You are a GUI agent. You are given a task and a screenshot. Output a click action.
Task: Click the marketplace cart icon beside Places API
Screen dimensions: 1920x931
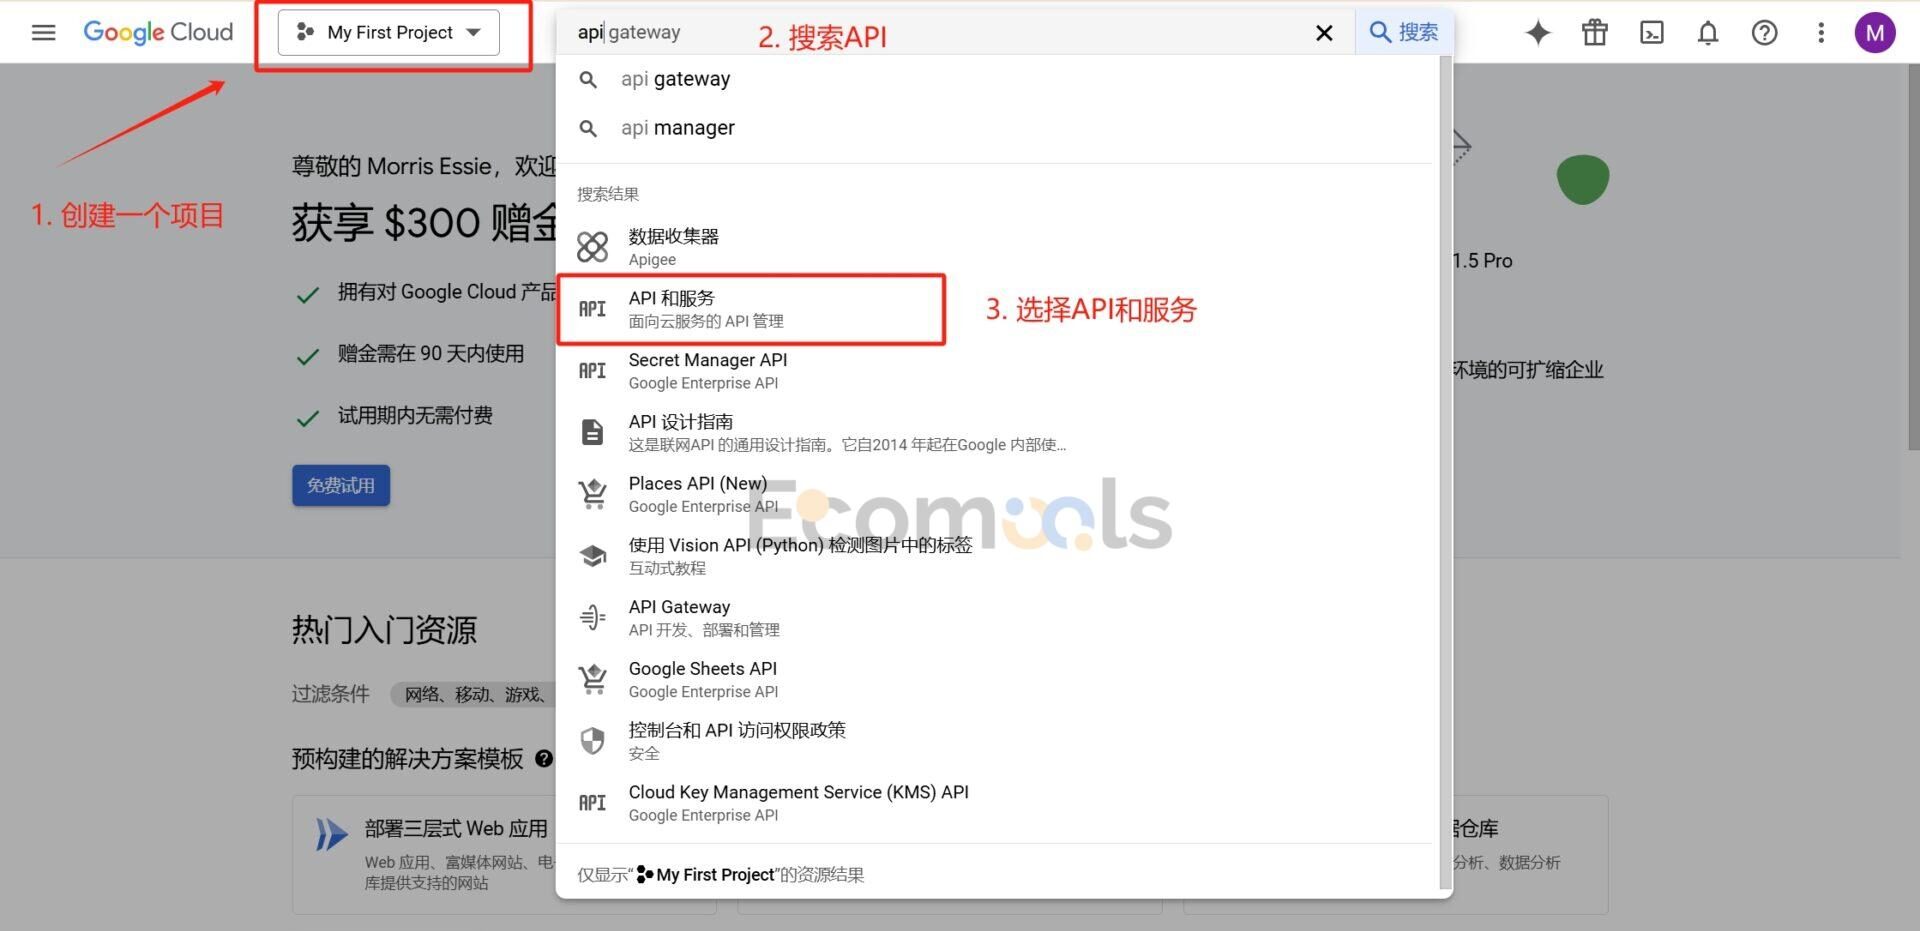click(x=592, y=494)
